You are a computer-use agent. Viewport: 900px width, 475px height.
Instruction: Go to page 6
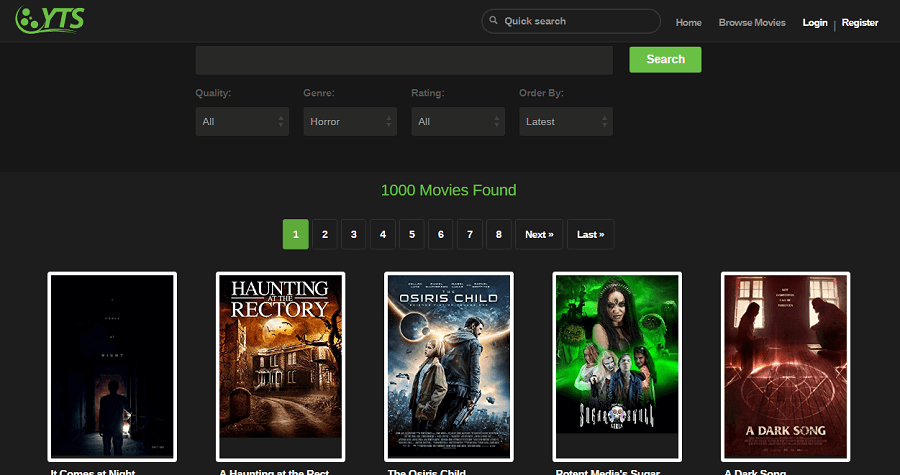coord(441,234)
